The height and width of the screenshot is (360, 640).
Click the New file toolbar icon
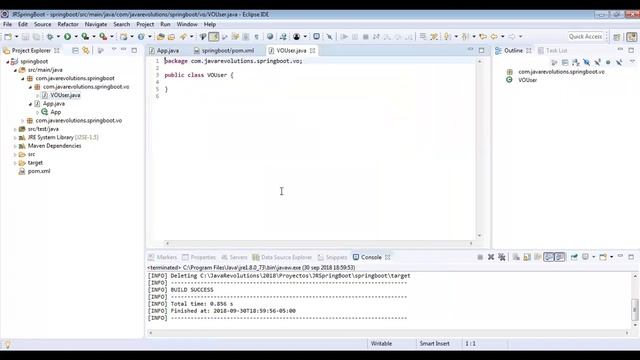(8, 37)
